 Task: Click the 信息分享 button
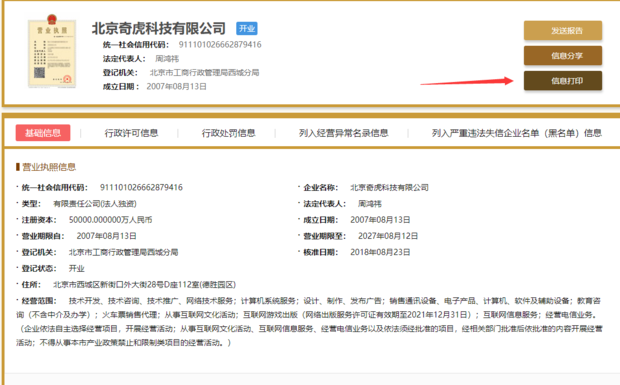(x=563, y=56)
